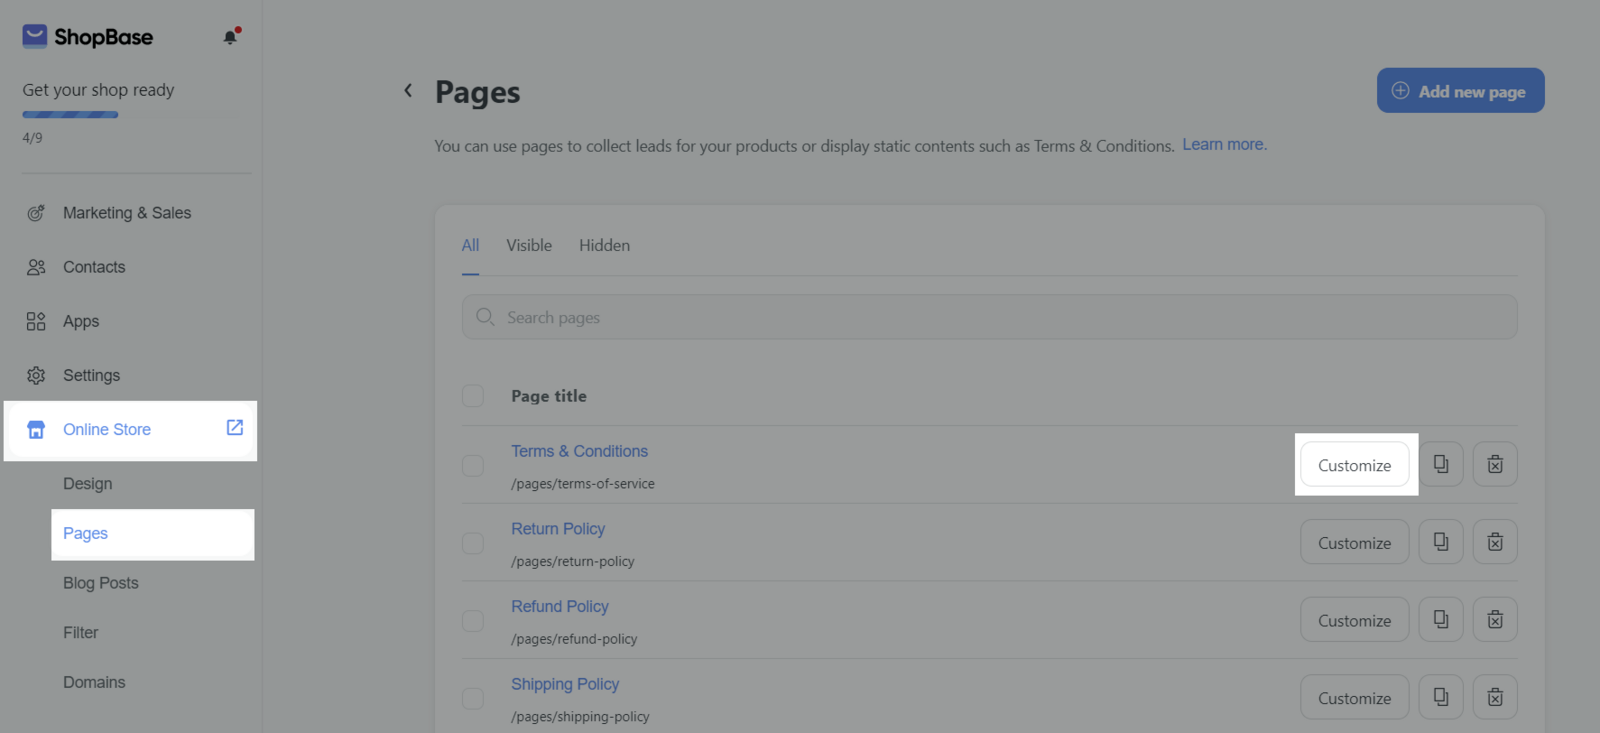The image size is (1600, 733).
Task: Click the Add new page button
Action: 1460,91
